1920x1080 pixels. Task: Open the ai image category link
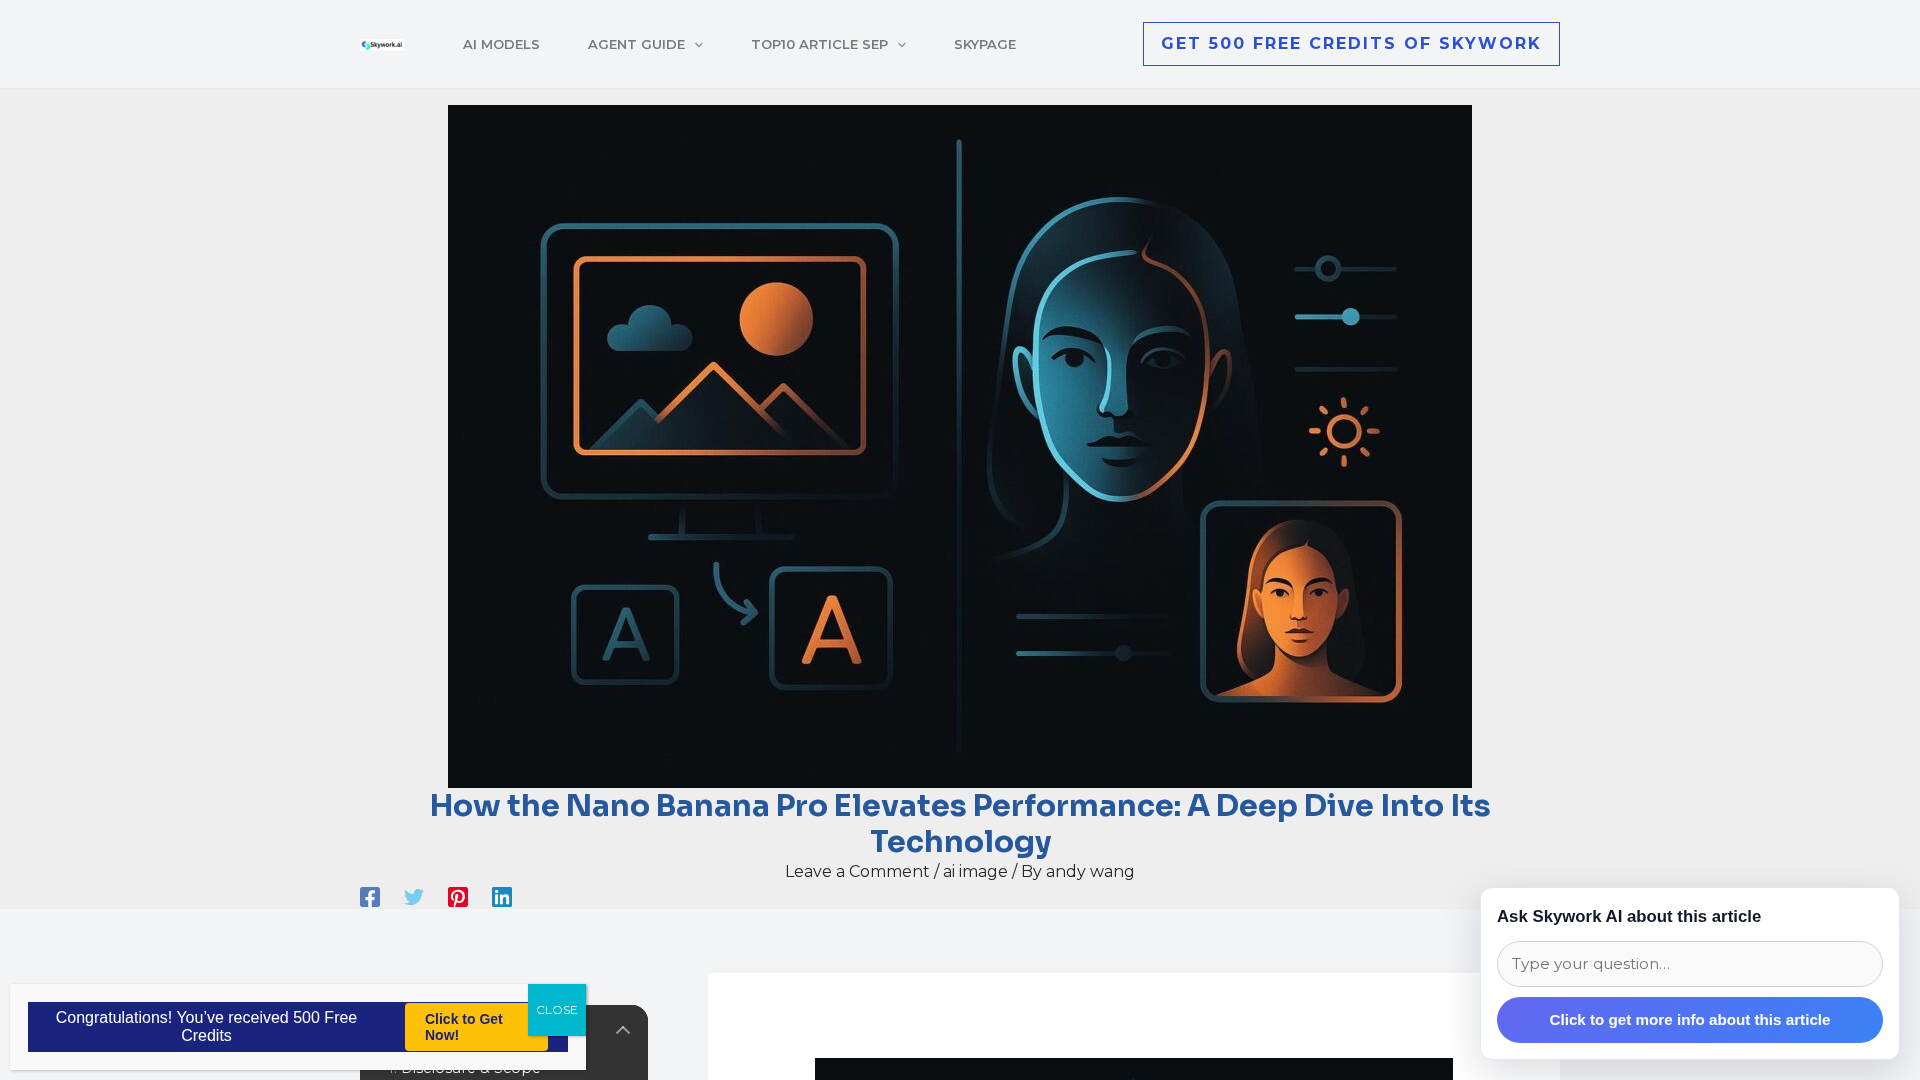[975, 872]
